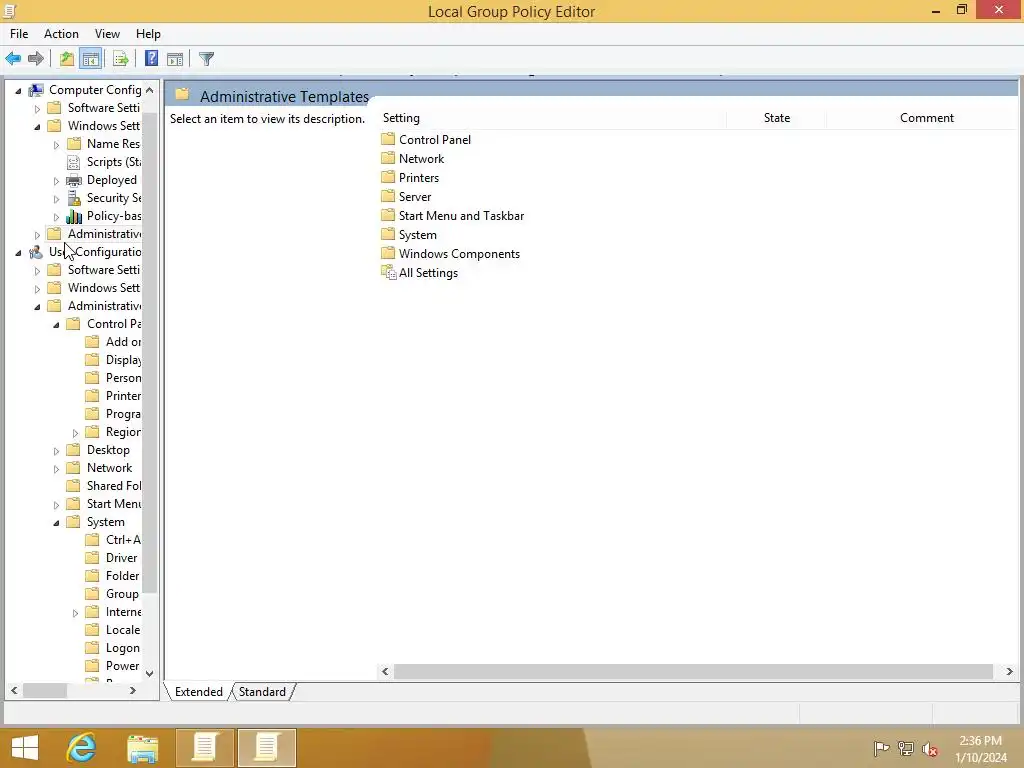1024x768 pixels.
Task: Click the taskbar clock showing 2:36 PM
Action: pyautogui.click(x=980, y=741)
